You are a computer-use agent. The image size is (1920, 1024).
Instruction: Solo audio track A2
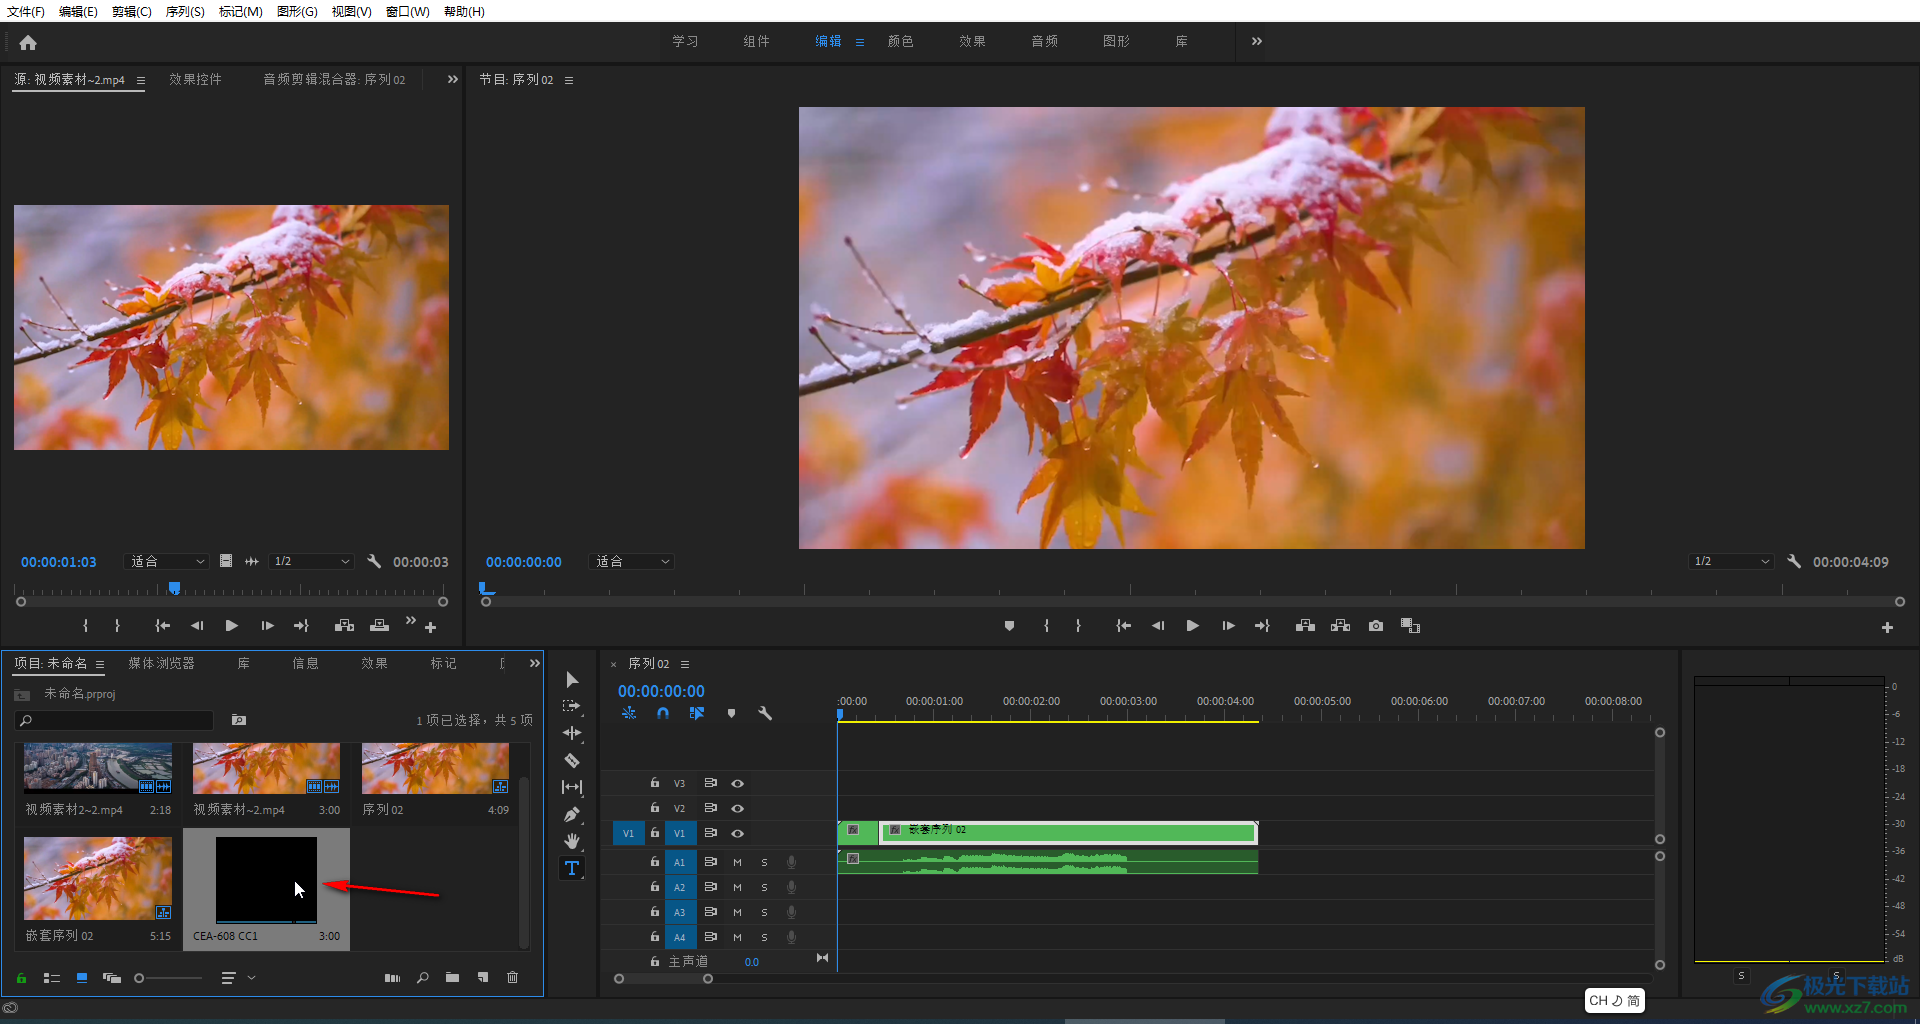[x=764, y=887]
